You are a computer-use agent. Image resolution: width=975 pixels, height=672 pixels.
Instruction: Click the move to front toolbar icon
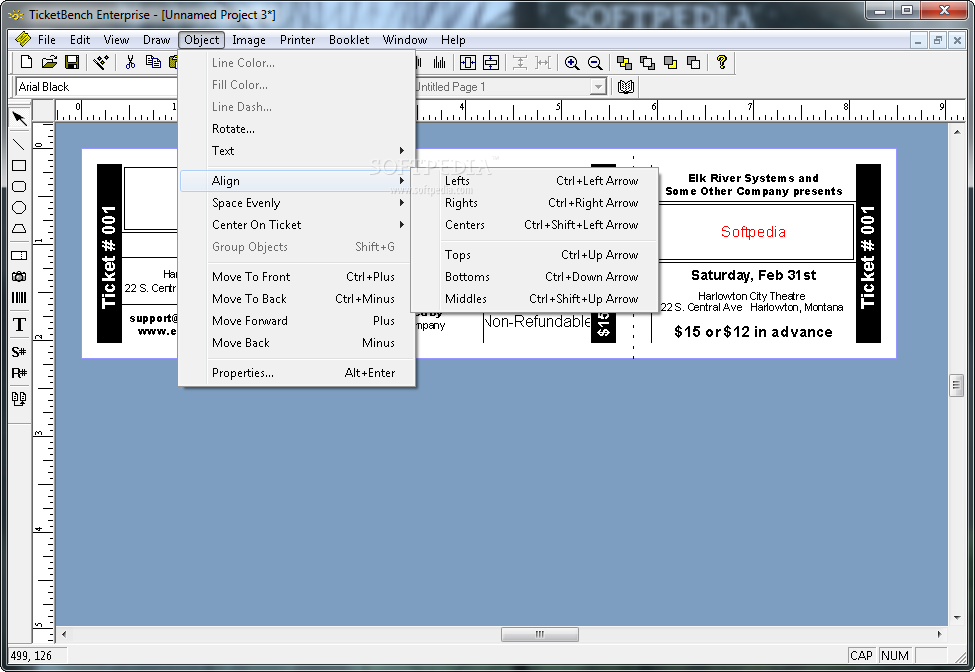coord(624,62)
